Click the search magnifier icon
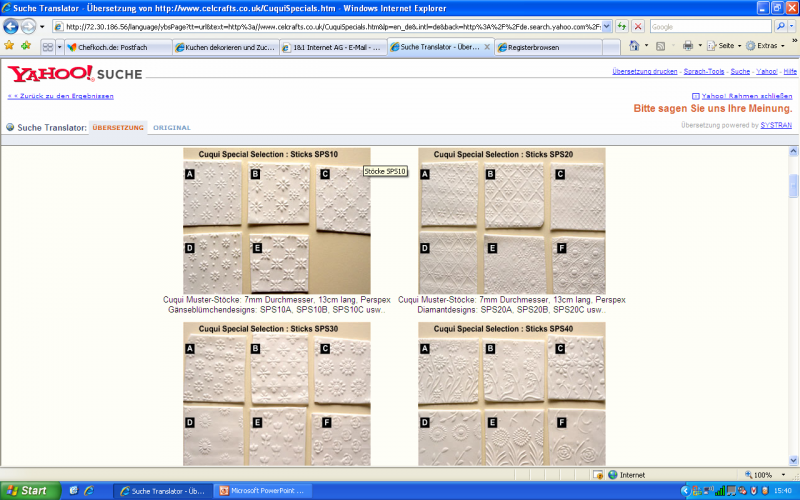 click(779, 26)
